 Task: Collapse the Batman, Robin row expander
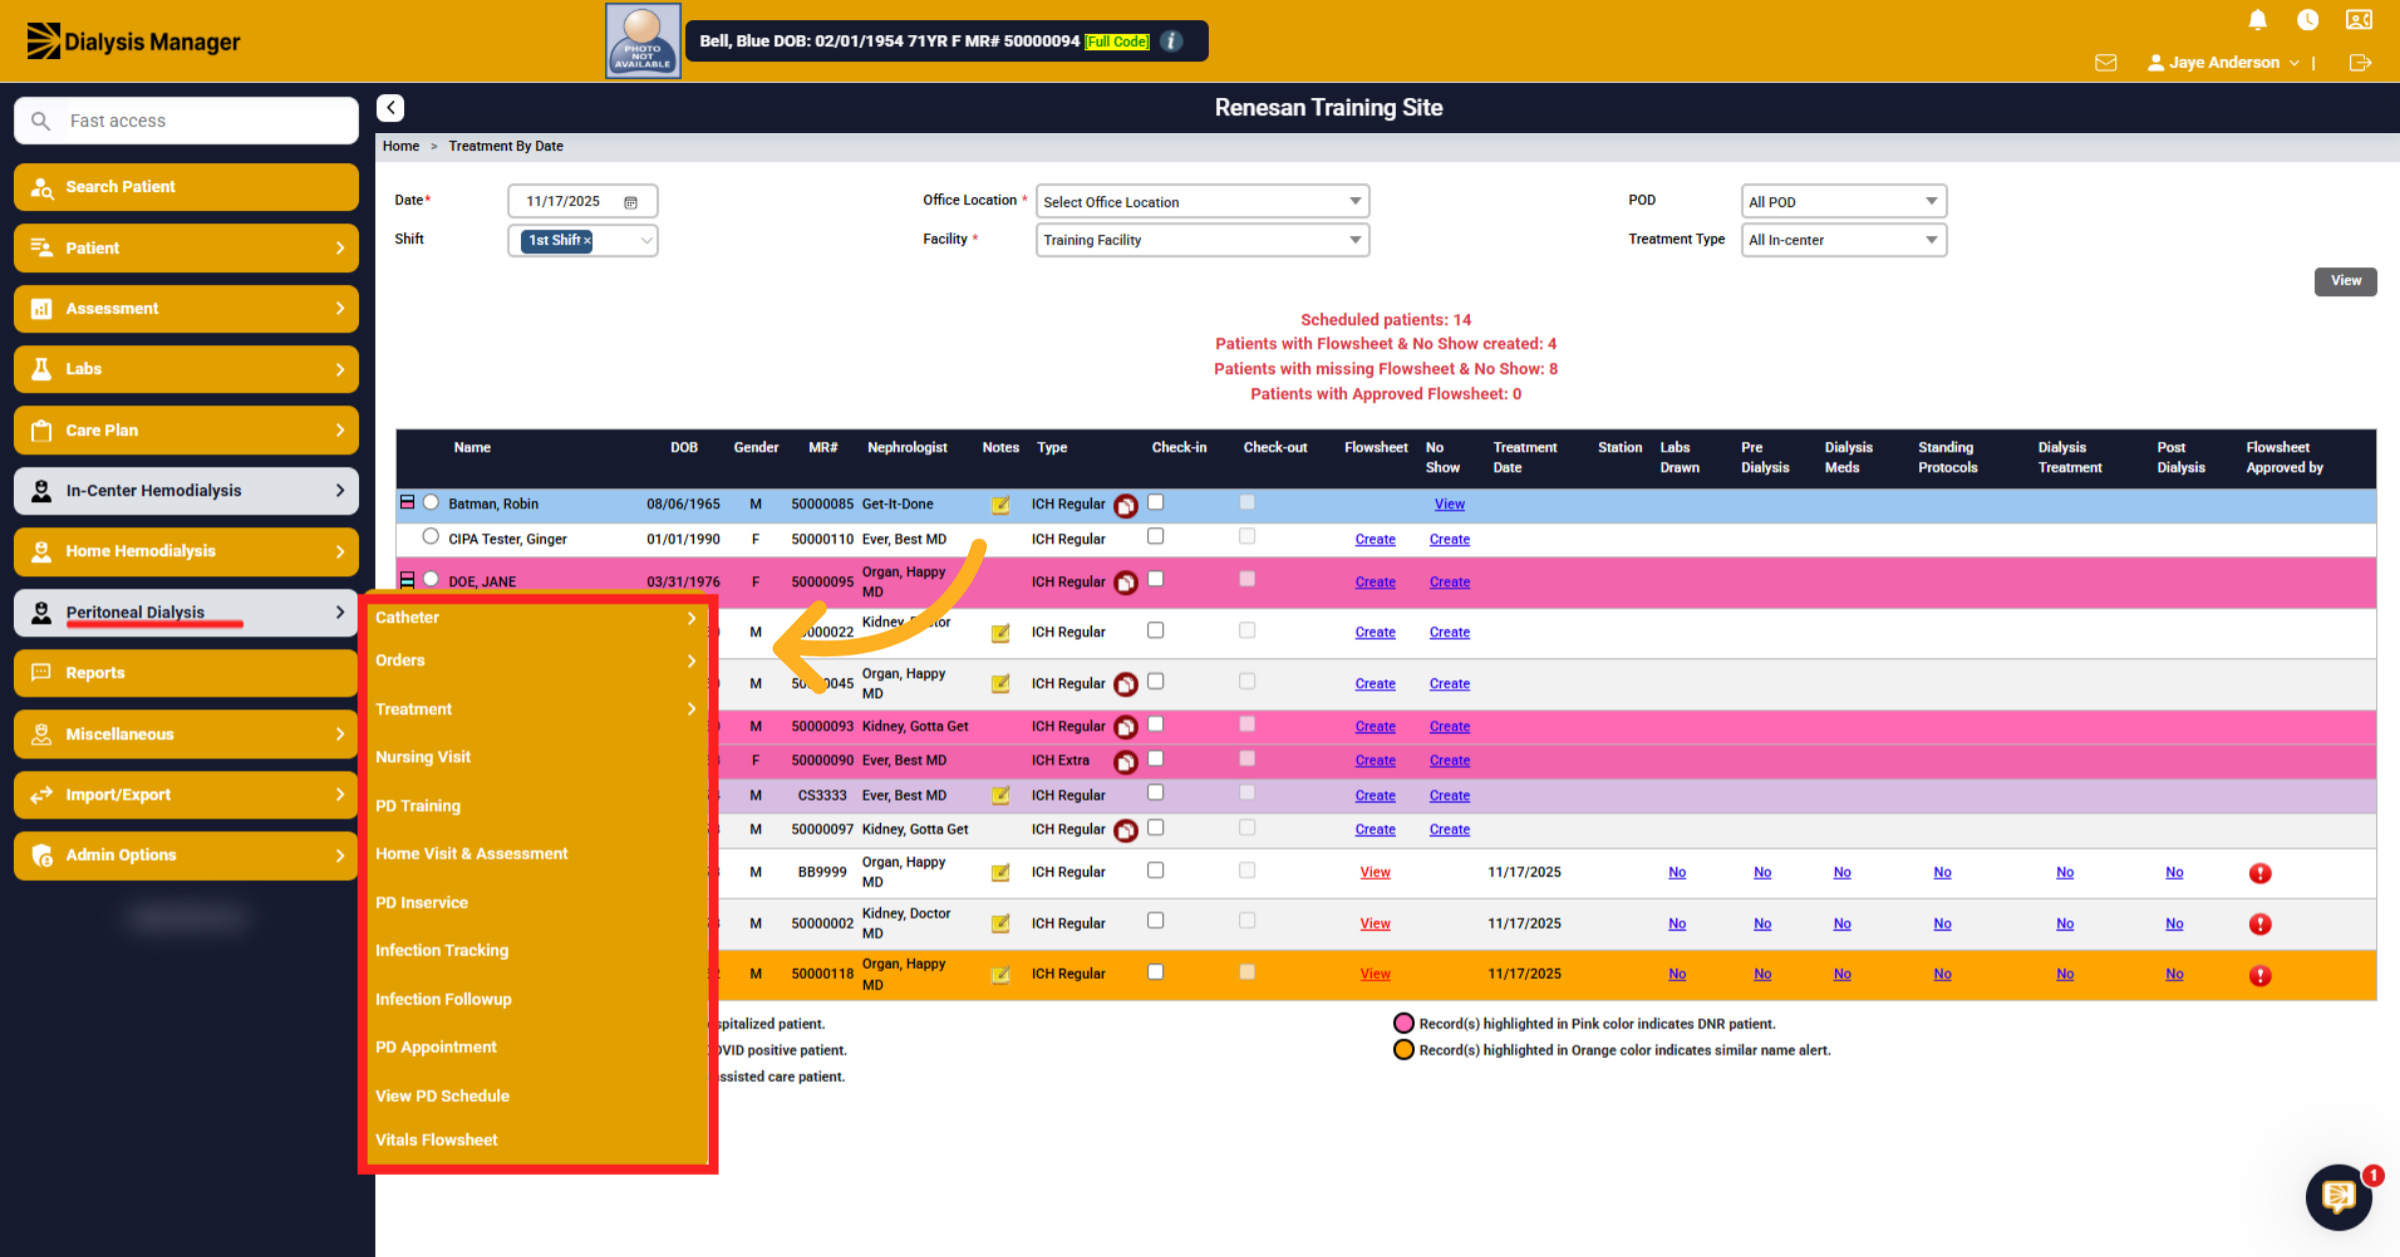click(407, 502)
